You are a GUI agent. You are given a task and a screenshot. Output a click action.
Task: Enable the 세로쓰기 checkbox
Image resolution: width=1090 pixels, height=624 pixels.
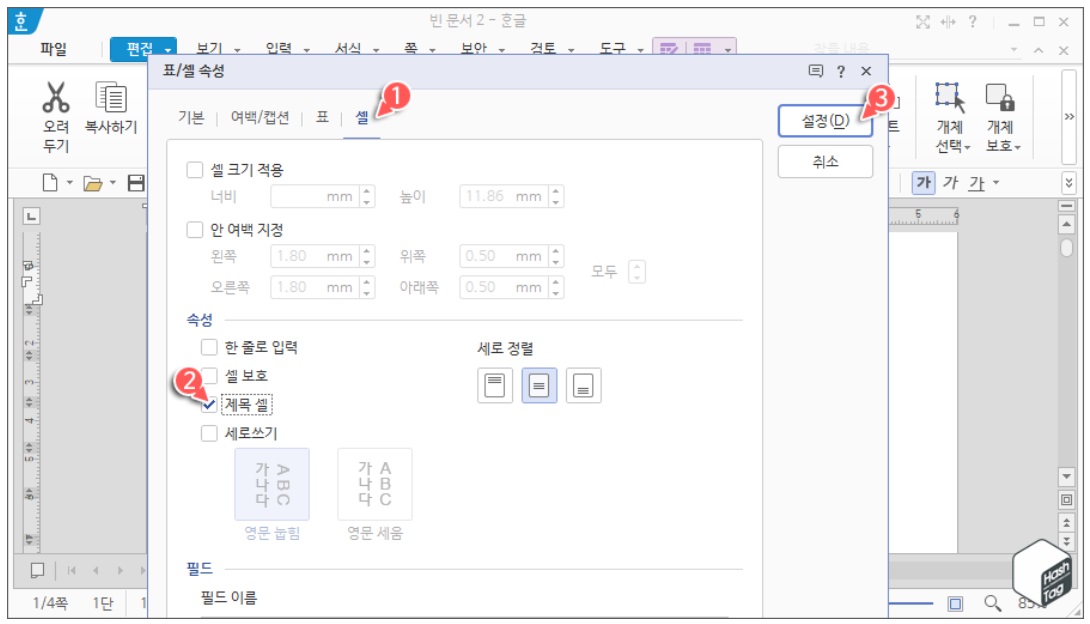[x=209, y=434]
